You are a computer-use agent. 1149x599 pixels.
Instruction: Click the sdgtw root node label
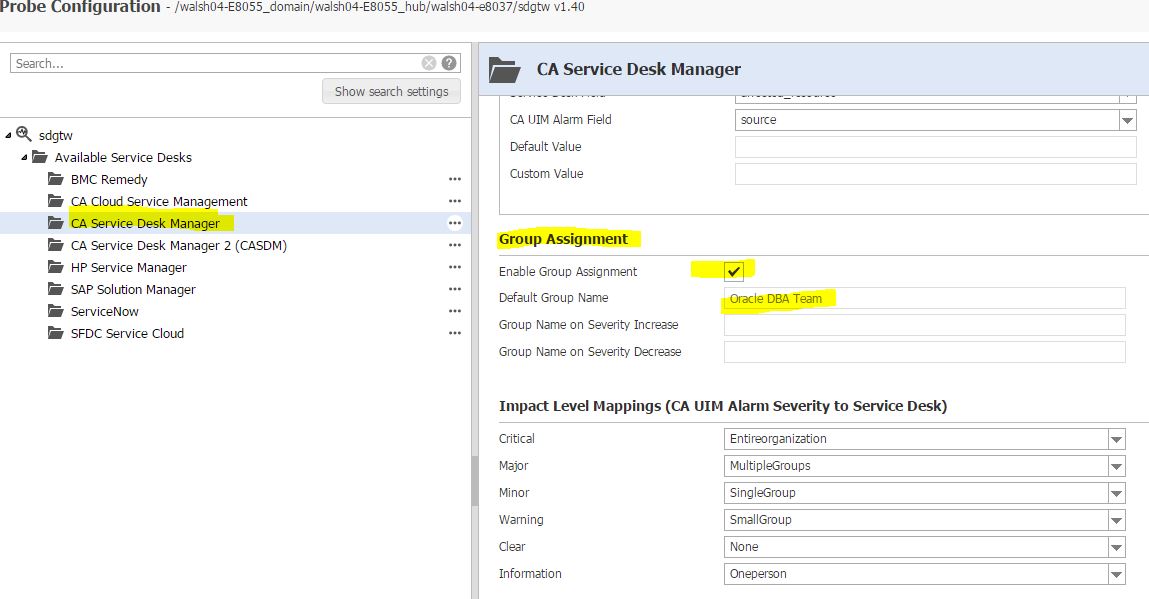[56, 136]
